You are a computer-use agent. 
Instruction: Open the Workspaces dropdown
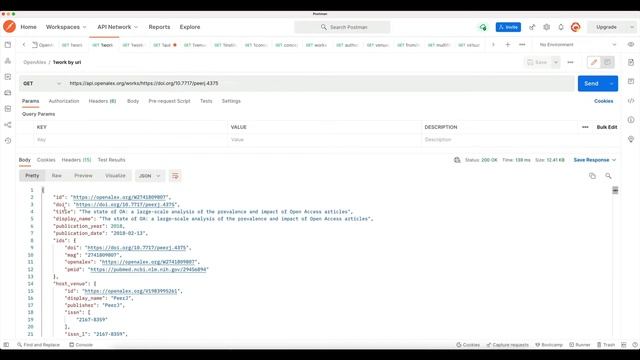click(x=66, y=27)
